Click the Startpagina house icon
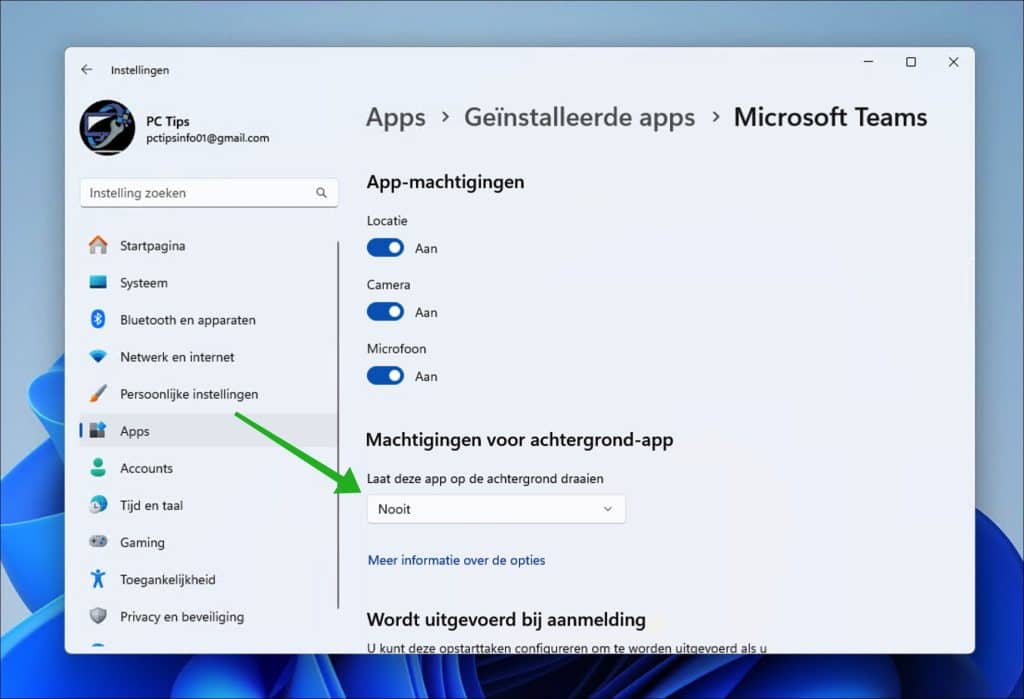Viewport: 1024px width, 699px height. [x=98, y=246]
